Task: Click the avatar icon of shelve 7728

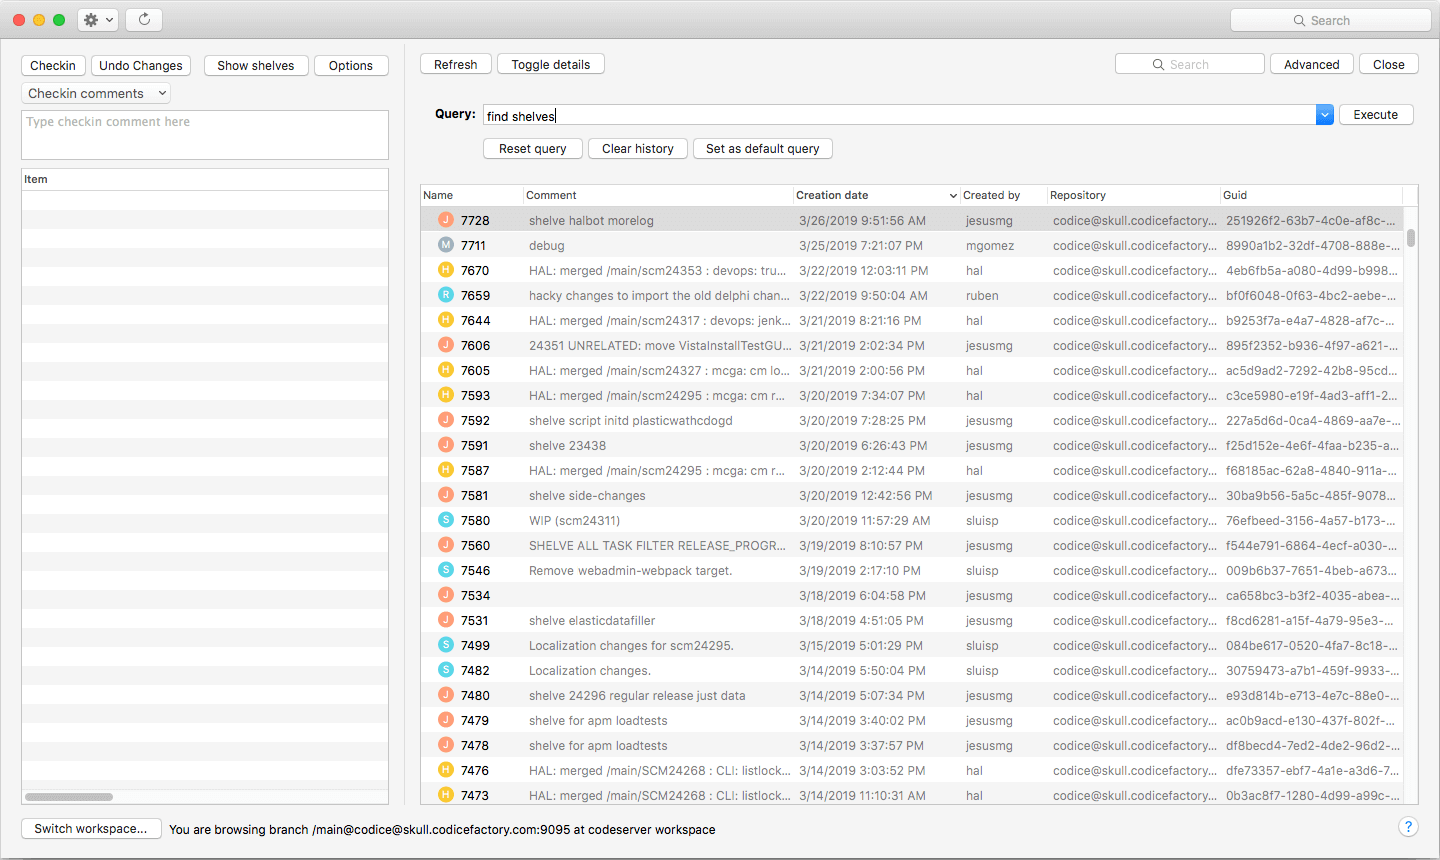Action: [446, 220]
